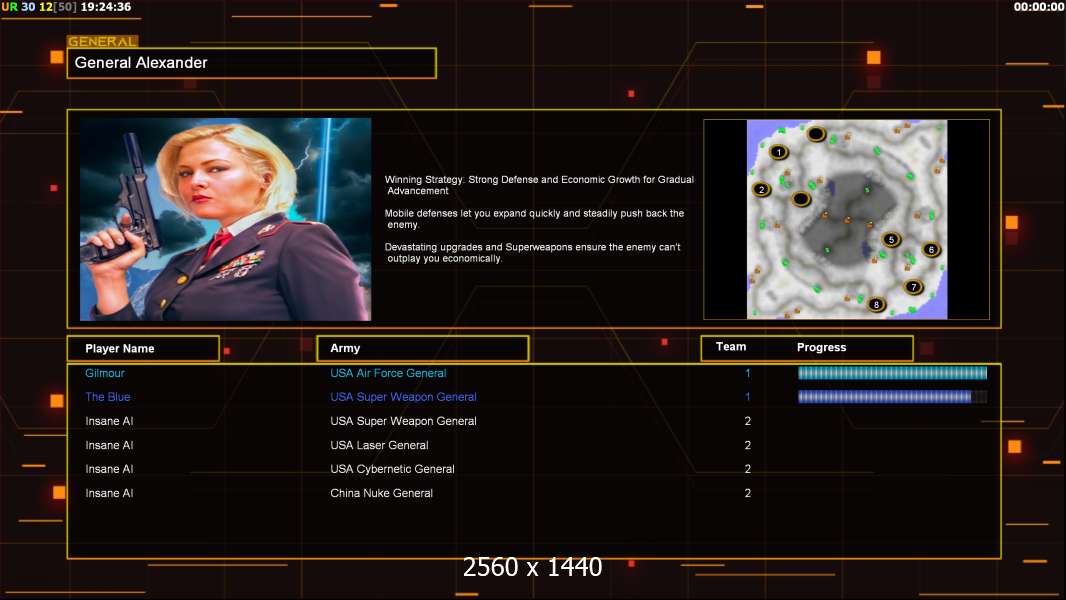Image resolution: width=1066 pixels, height=600 pixels.
Task: Click USA Cybernetic General army entry
Action: [x=392, y=469]
